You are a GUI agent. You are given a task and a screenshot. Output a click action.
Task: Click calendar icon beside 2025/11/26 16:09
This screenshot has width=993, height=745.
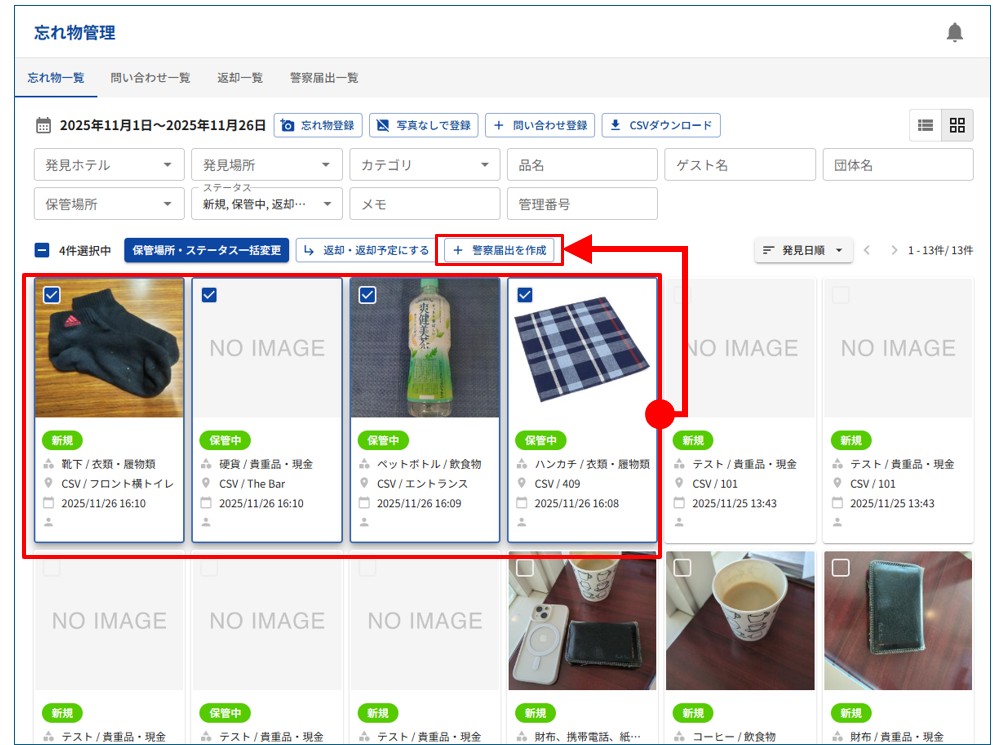(x=364, y=503)
